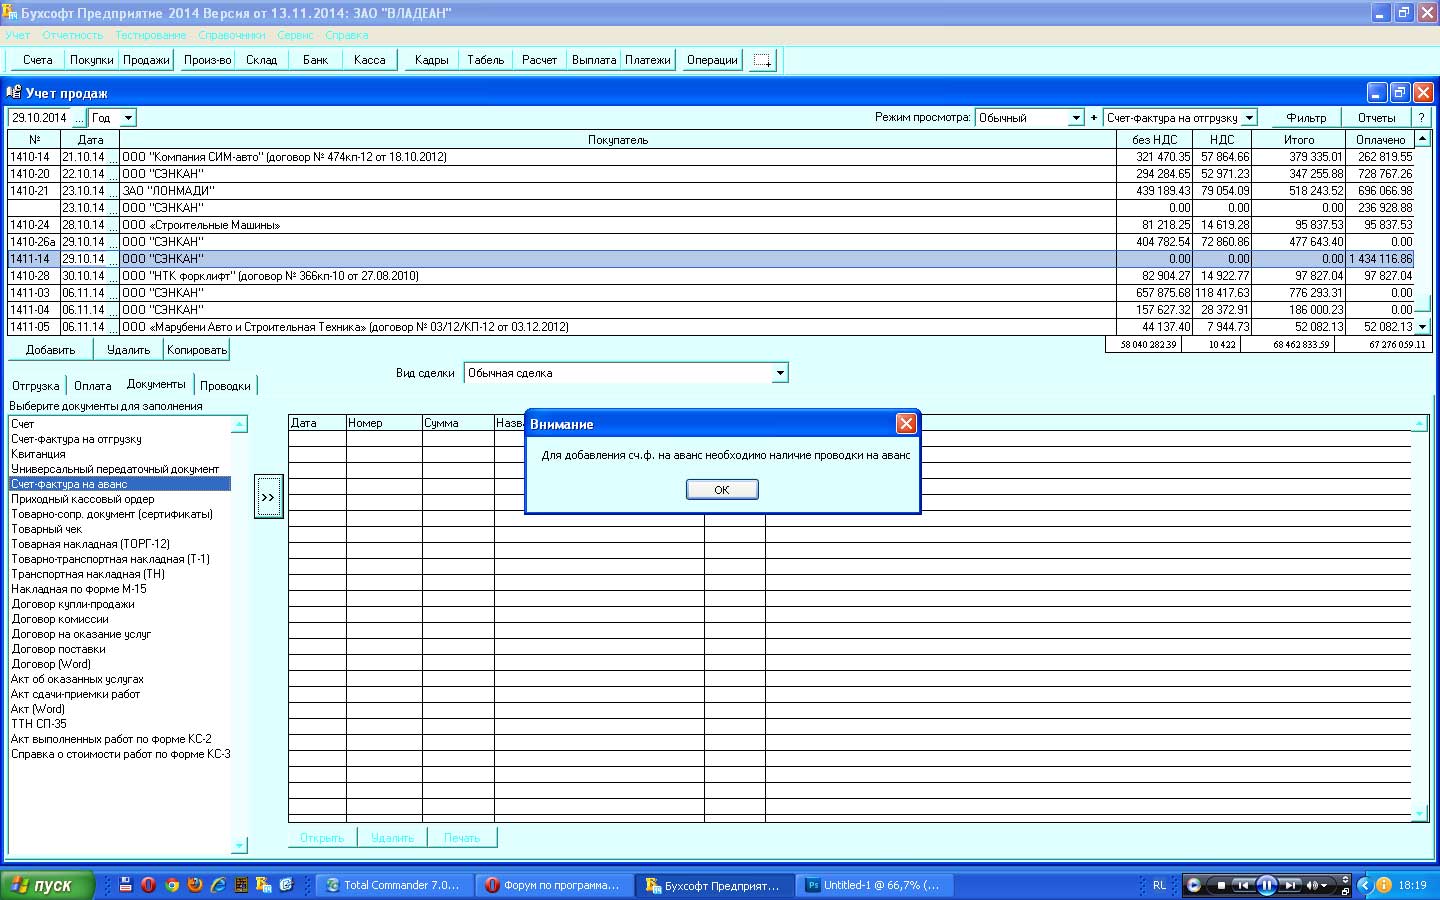Expand the 'Вид сделки' combo box

coord(780,373)
